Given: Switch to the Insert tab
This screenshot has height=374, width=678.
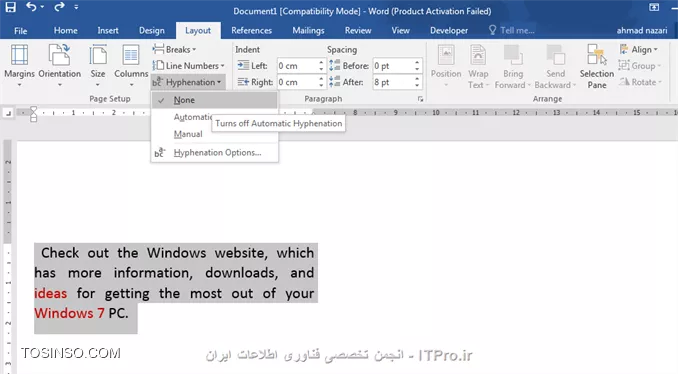Looking at the screenshot, I should 108,31.
